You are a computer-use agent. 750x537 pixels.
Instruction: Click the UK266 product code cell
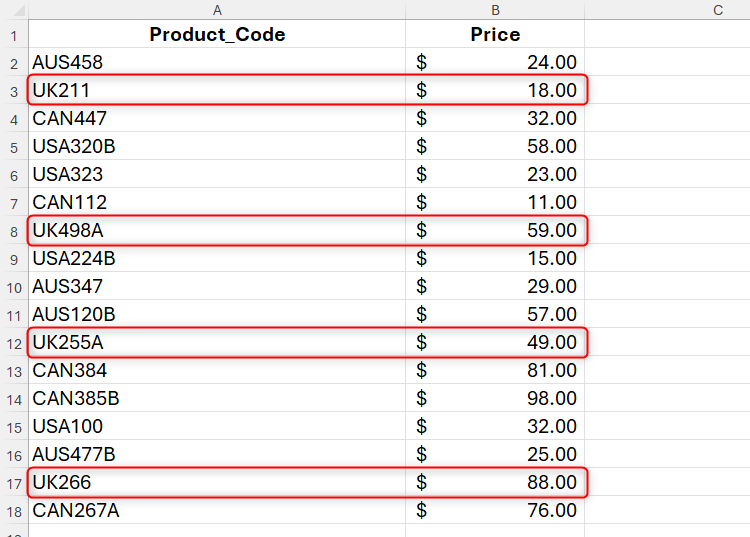click(217, 483)
